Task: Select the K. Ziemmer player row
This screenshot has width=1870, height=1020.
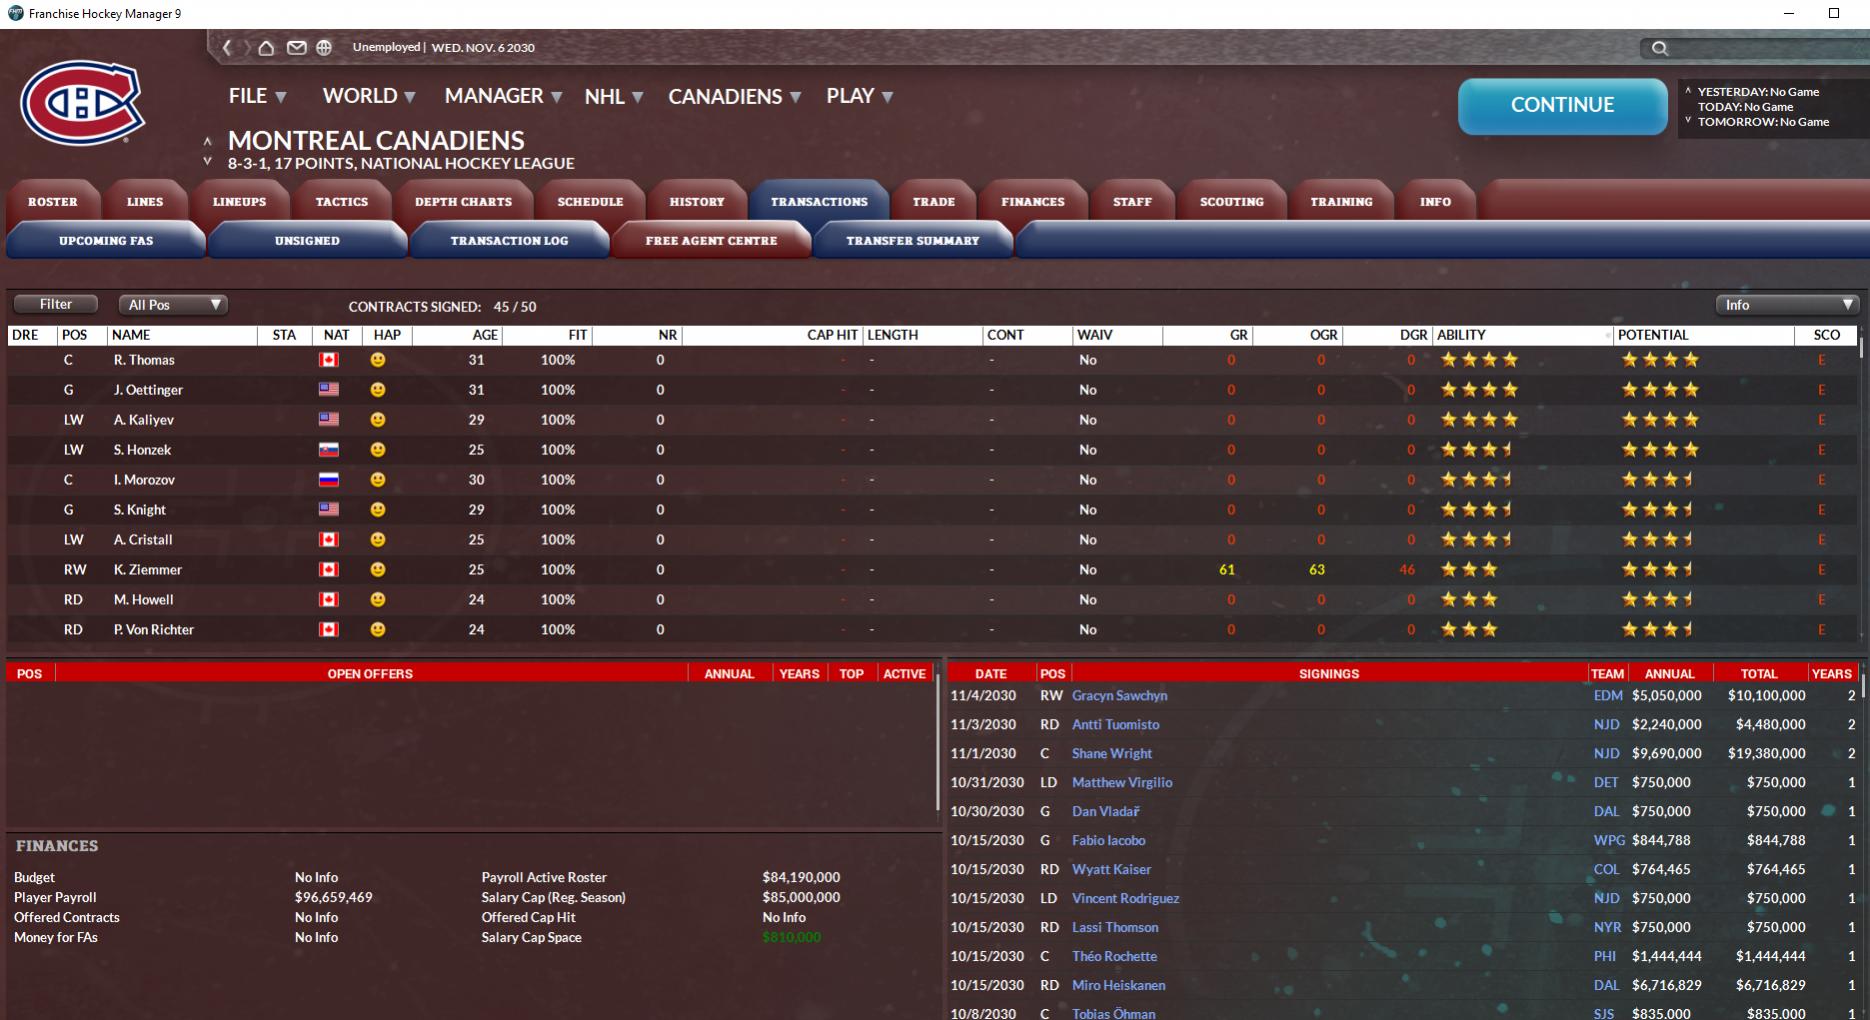Action: (933, 570)
